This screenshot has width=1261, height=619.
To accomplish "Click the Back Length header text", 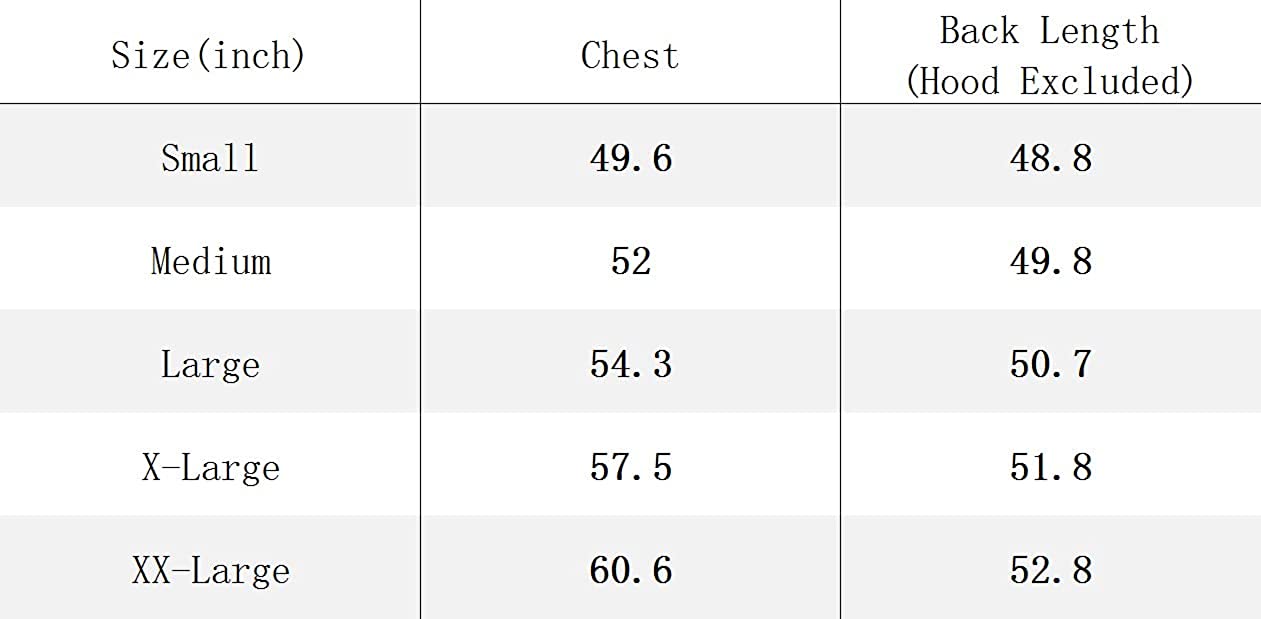I will pos(1049,31).
